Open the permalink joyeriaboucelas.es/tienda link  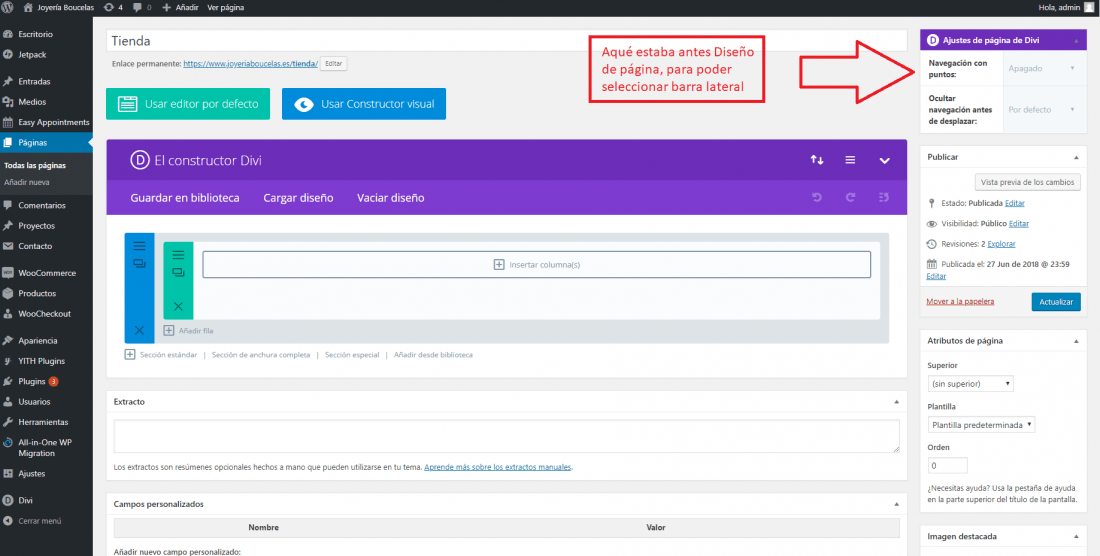(250, 64)
